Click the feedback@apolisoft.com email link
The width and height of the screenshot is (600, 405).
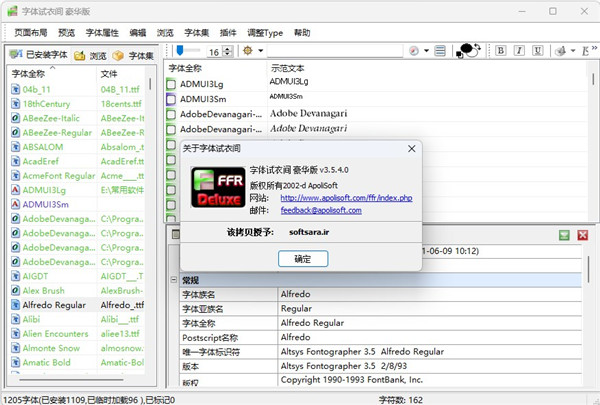point(321,210)
